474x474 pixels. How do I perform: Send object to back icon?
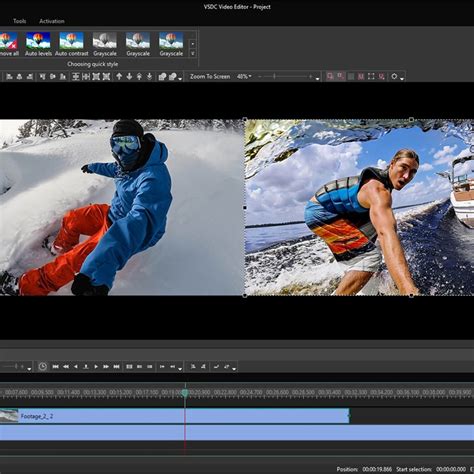point(150,77)
